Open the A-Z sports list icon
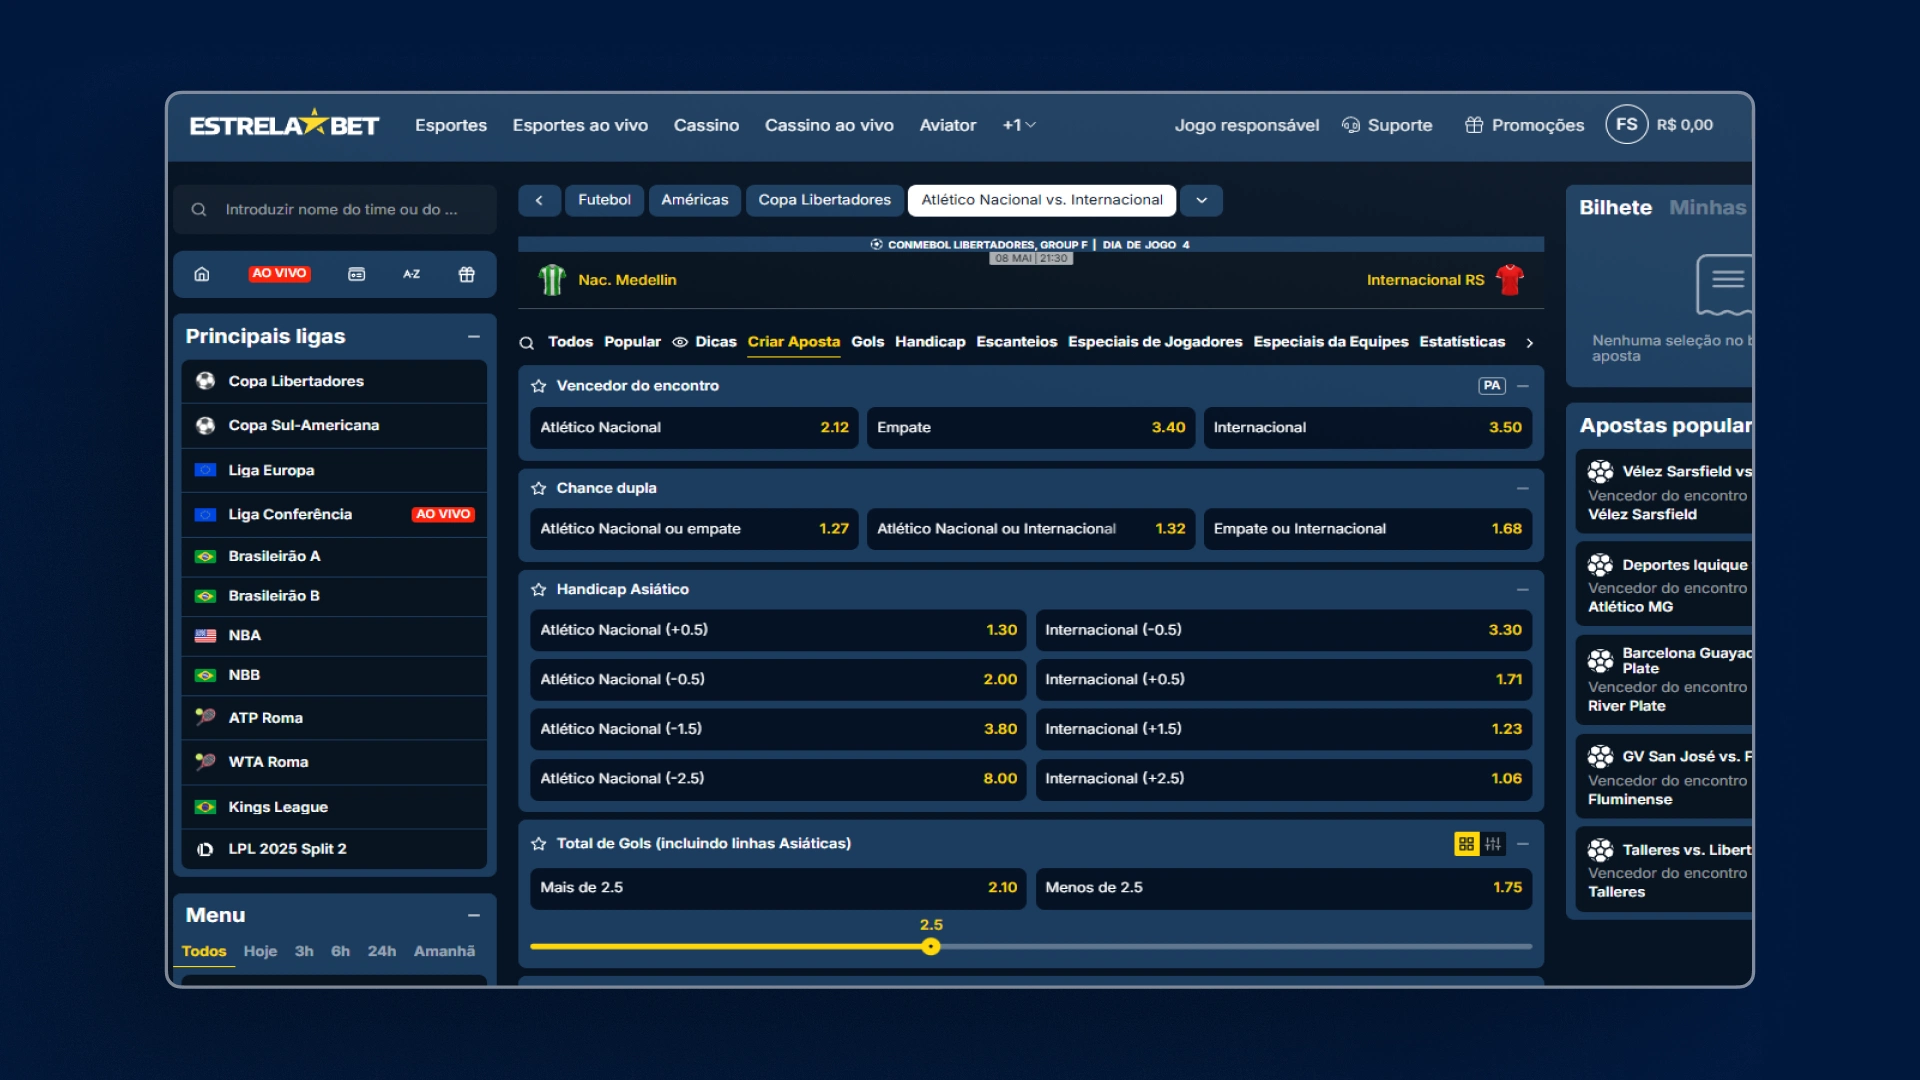The image size is (1920, 1080). [412, 274]
